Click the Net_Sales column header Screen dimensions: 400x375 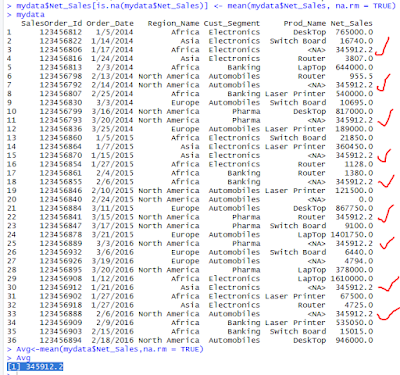352,24
